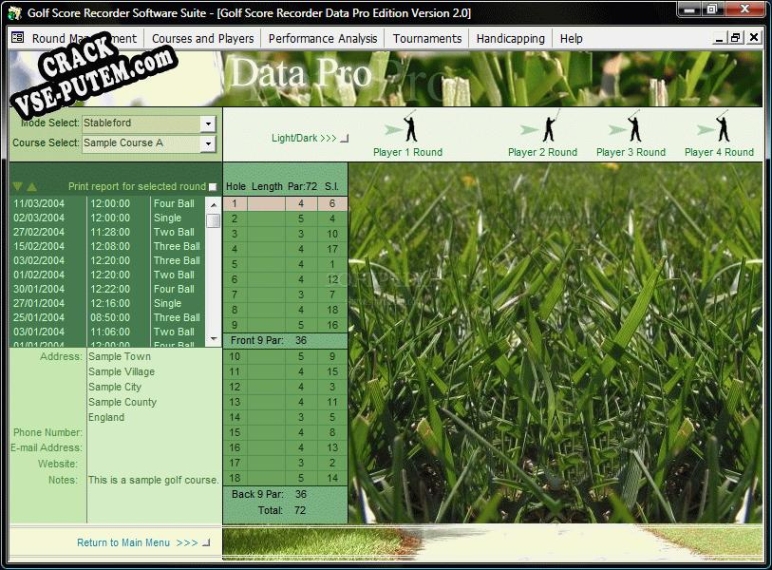Open the Tournaments menu

coord(427,38)
